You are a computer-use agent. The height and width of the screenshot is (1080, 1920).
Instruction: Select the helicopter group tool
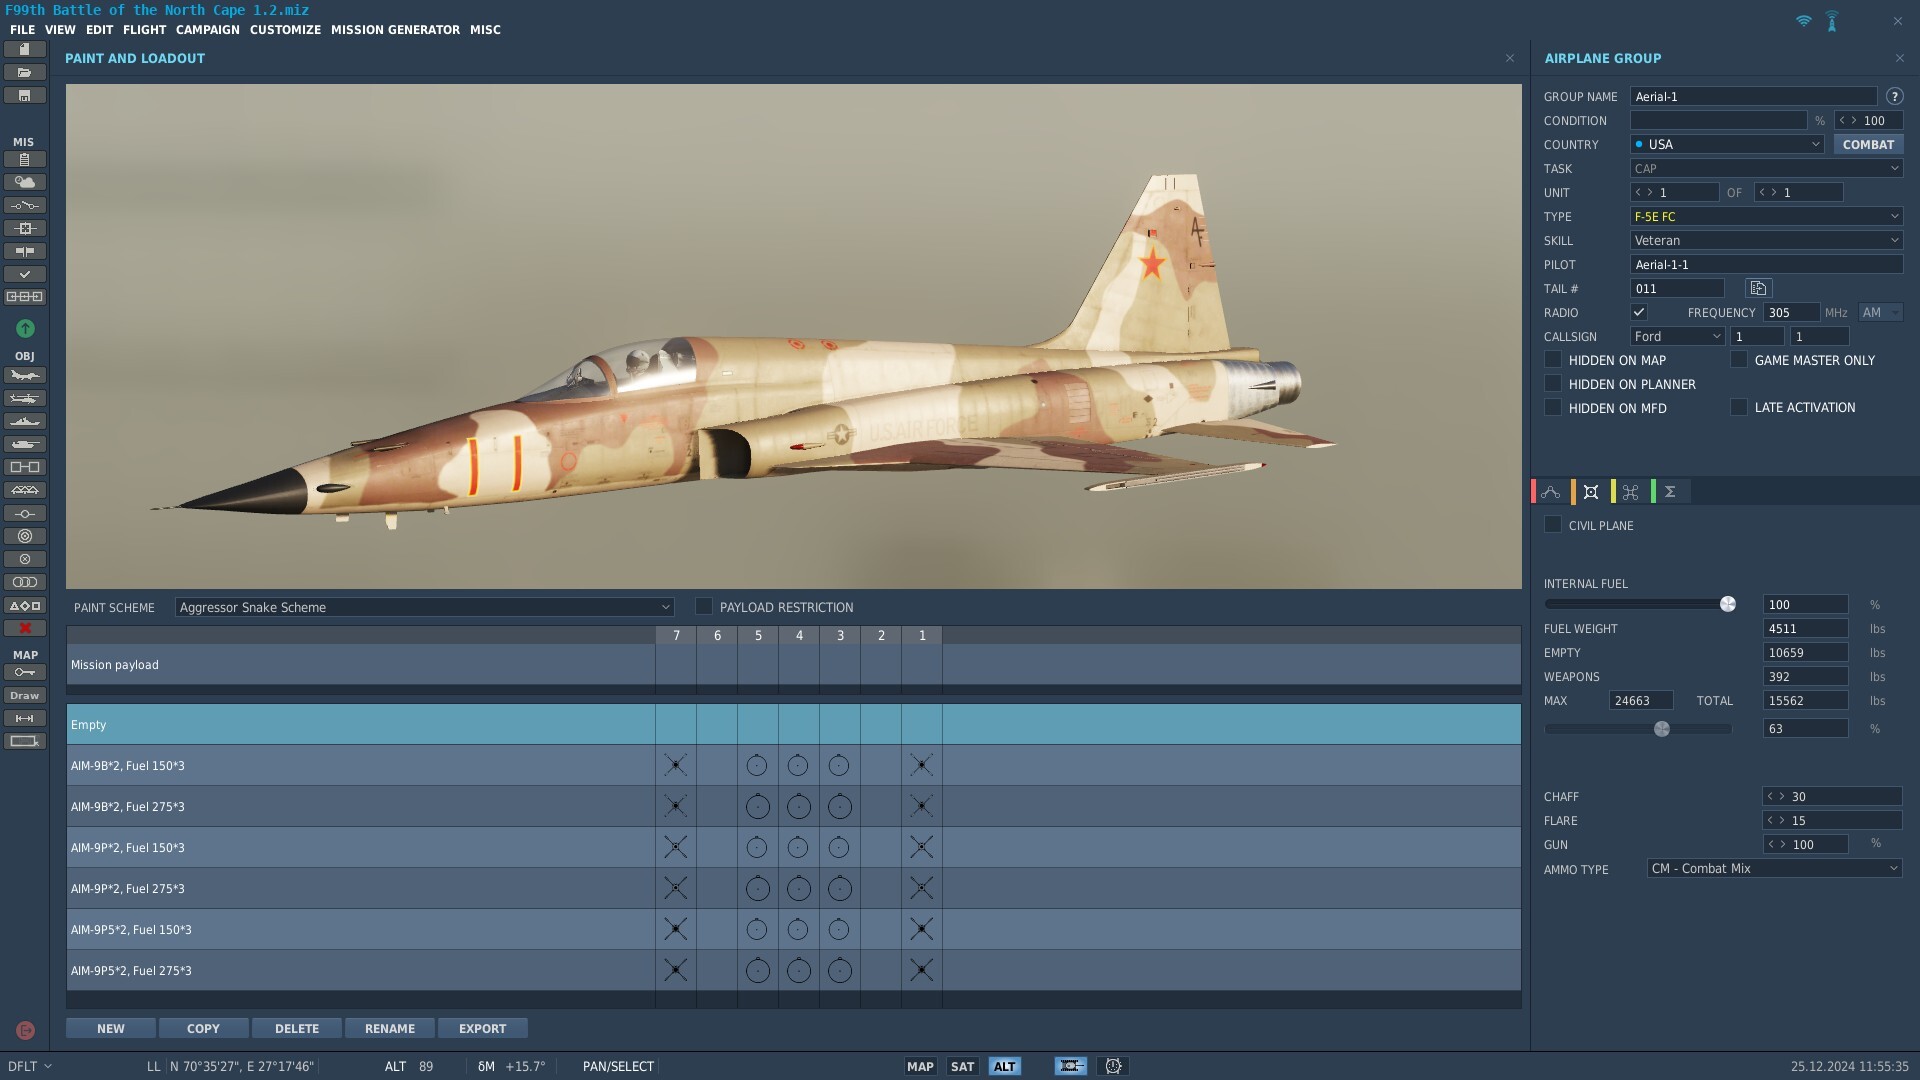pos(25,398)
